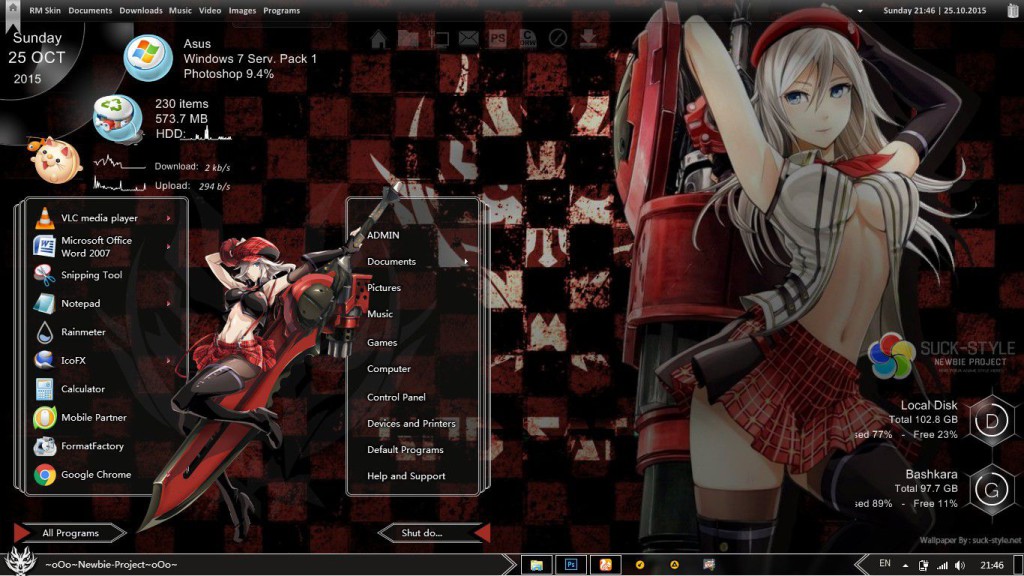Open RM Skin menu on top bar
1024x576 pixels.
45,10
